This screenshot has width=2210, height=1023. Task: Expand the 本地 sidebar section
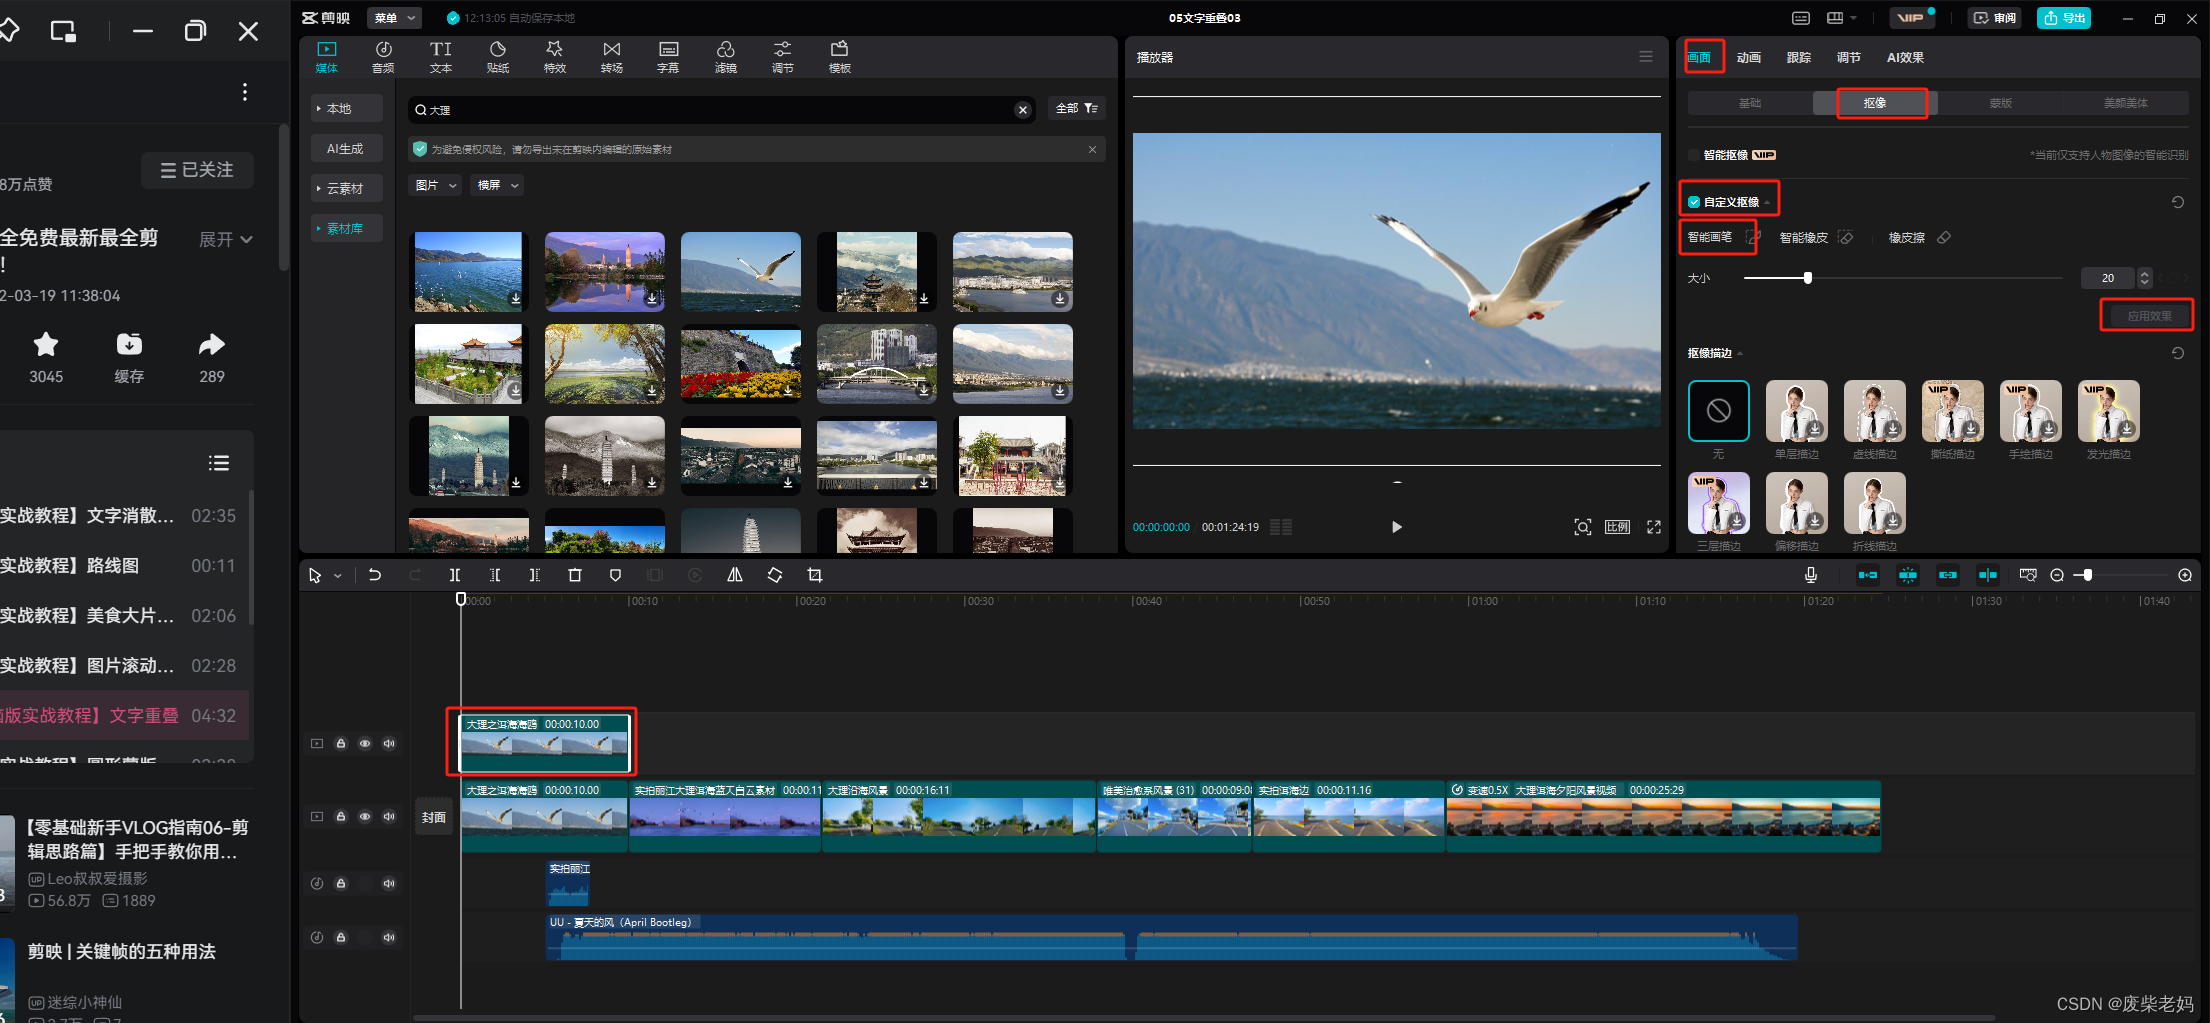(x=346, y=108)
